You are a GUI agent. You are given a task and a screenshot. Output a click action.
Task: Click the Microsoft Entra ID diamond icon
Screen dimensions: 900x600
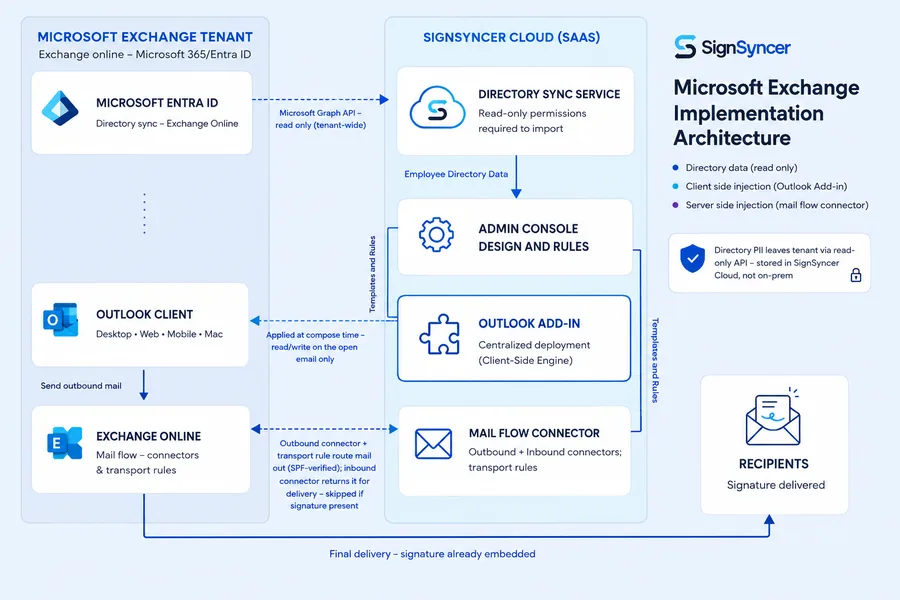[60, 108]
